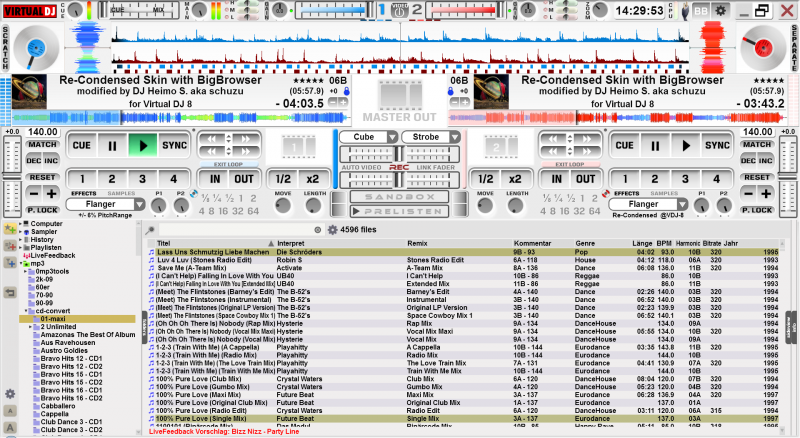Click left deck P1 effect knob
This screenshot has height=438, width=800.
pos(159,206)
